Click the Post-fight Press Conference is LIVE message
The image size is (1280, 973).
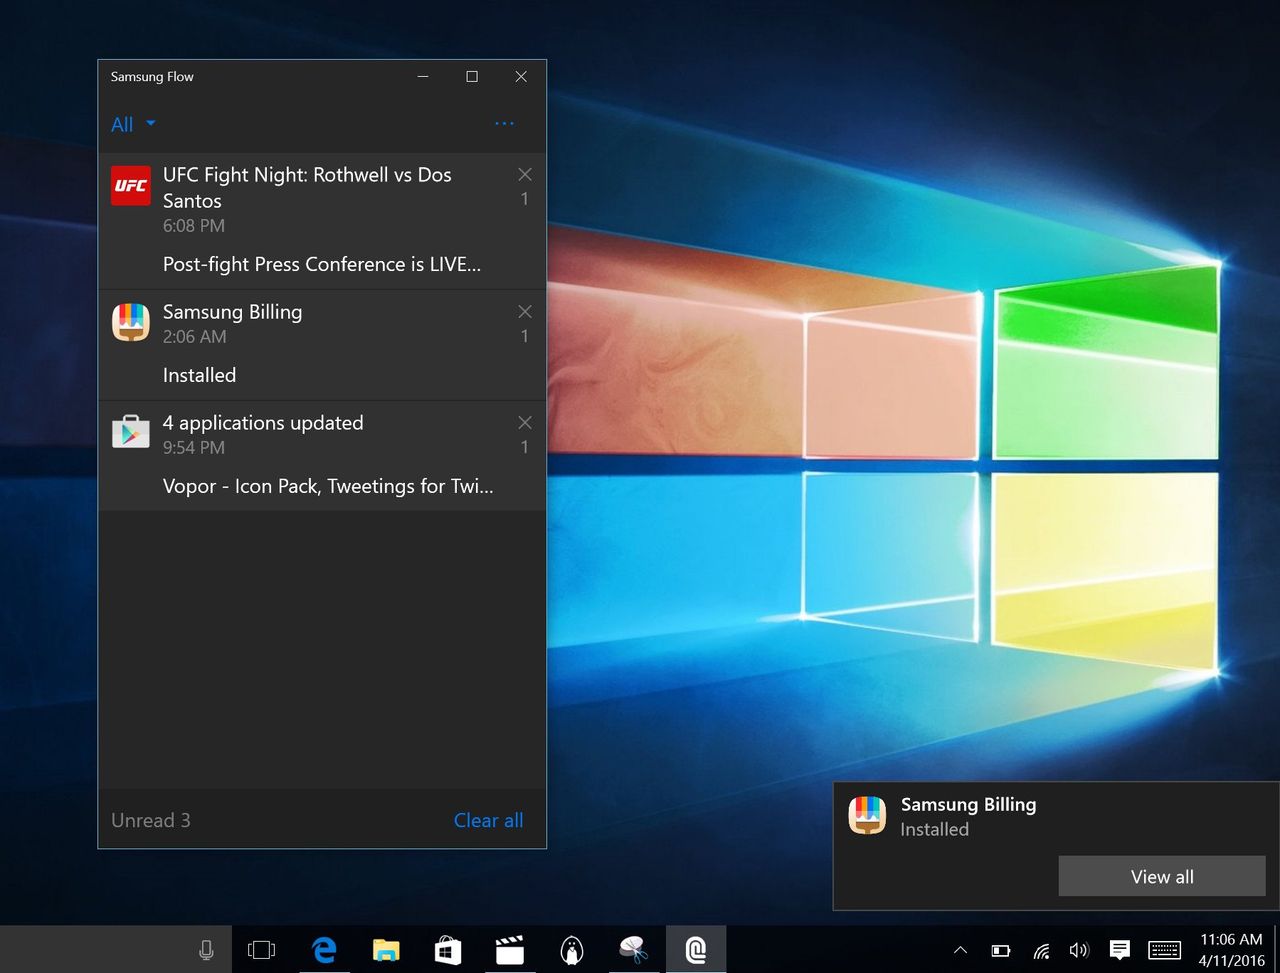coord(322,264)
